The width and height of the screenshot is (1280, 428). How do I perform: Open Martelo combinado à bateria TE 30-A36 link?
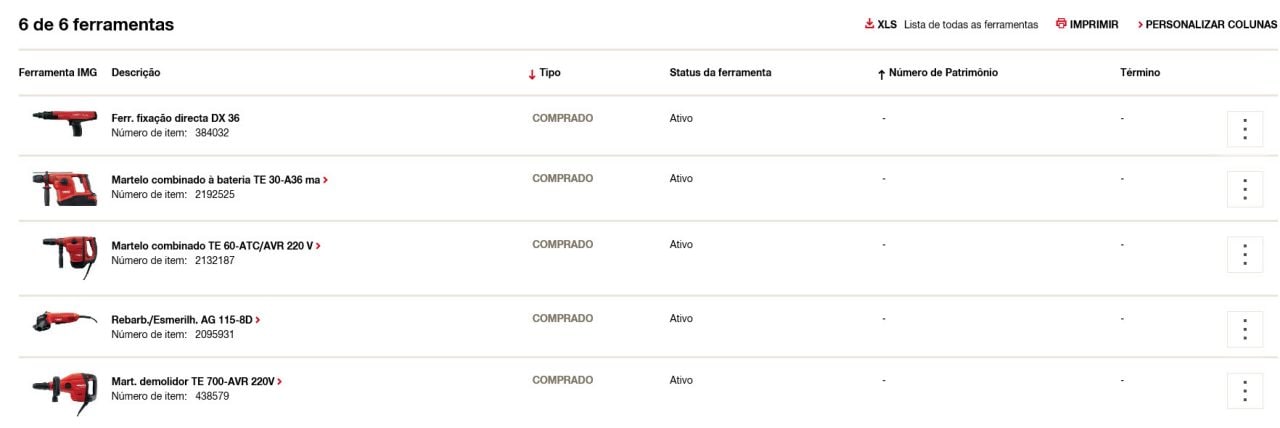pyautogui.click(x=219, y=180)
